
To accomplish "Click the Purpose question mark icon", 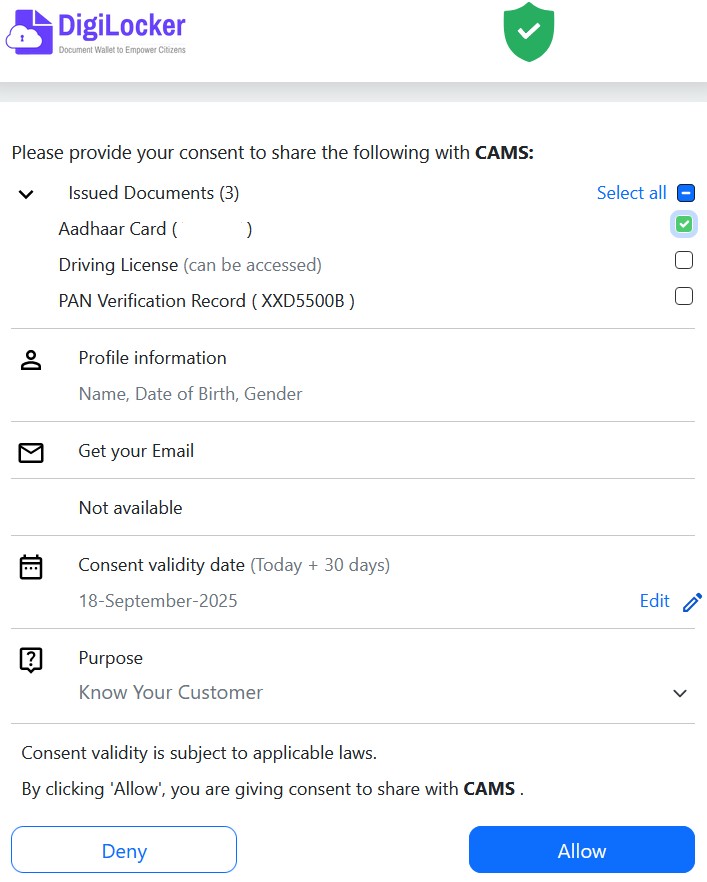I will (x=31, y=660).
